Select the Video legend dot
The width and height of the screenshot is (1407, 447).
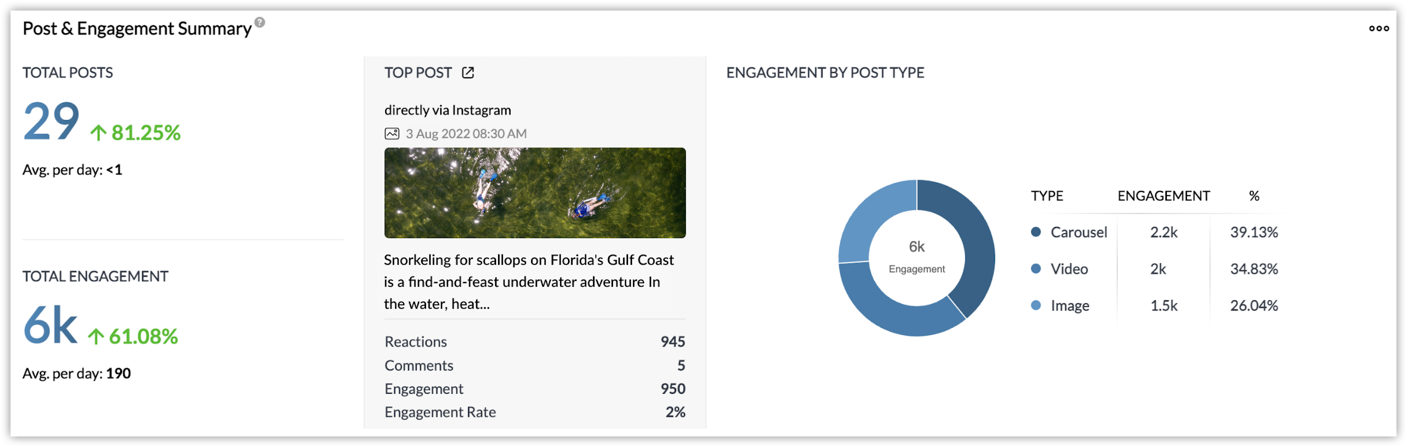pyautogui.click(x=1036, y=269)
